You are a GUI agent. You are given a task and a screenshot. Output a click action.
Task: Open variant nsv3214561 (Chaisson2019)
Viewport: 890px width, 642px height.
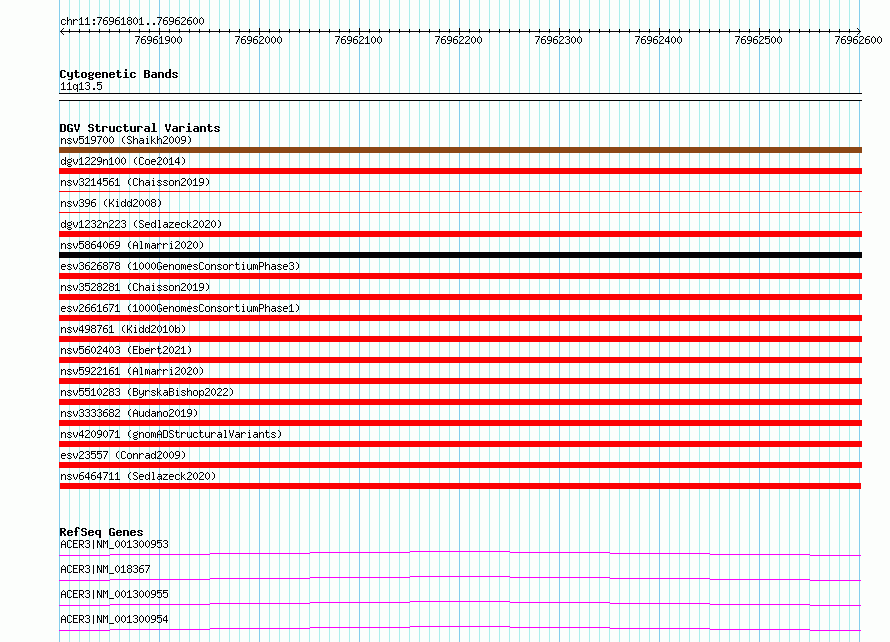pyautogui.click(x=135, y=182)
